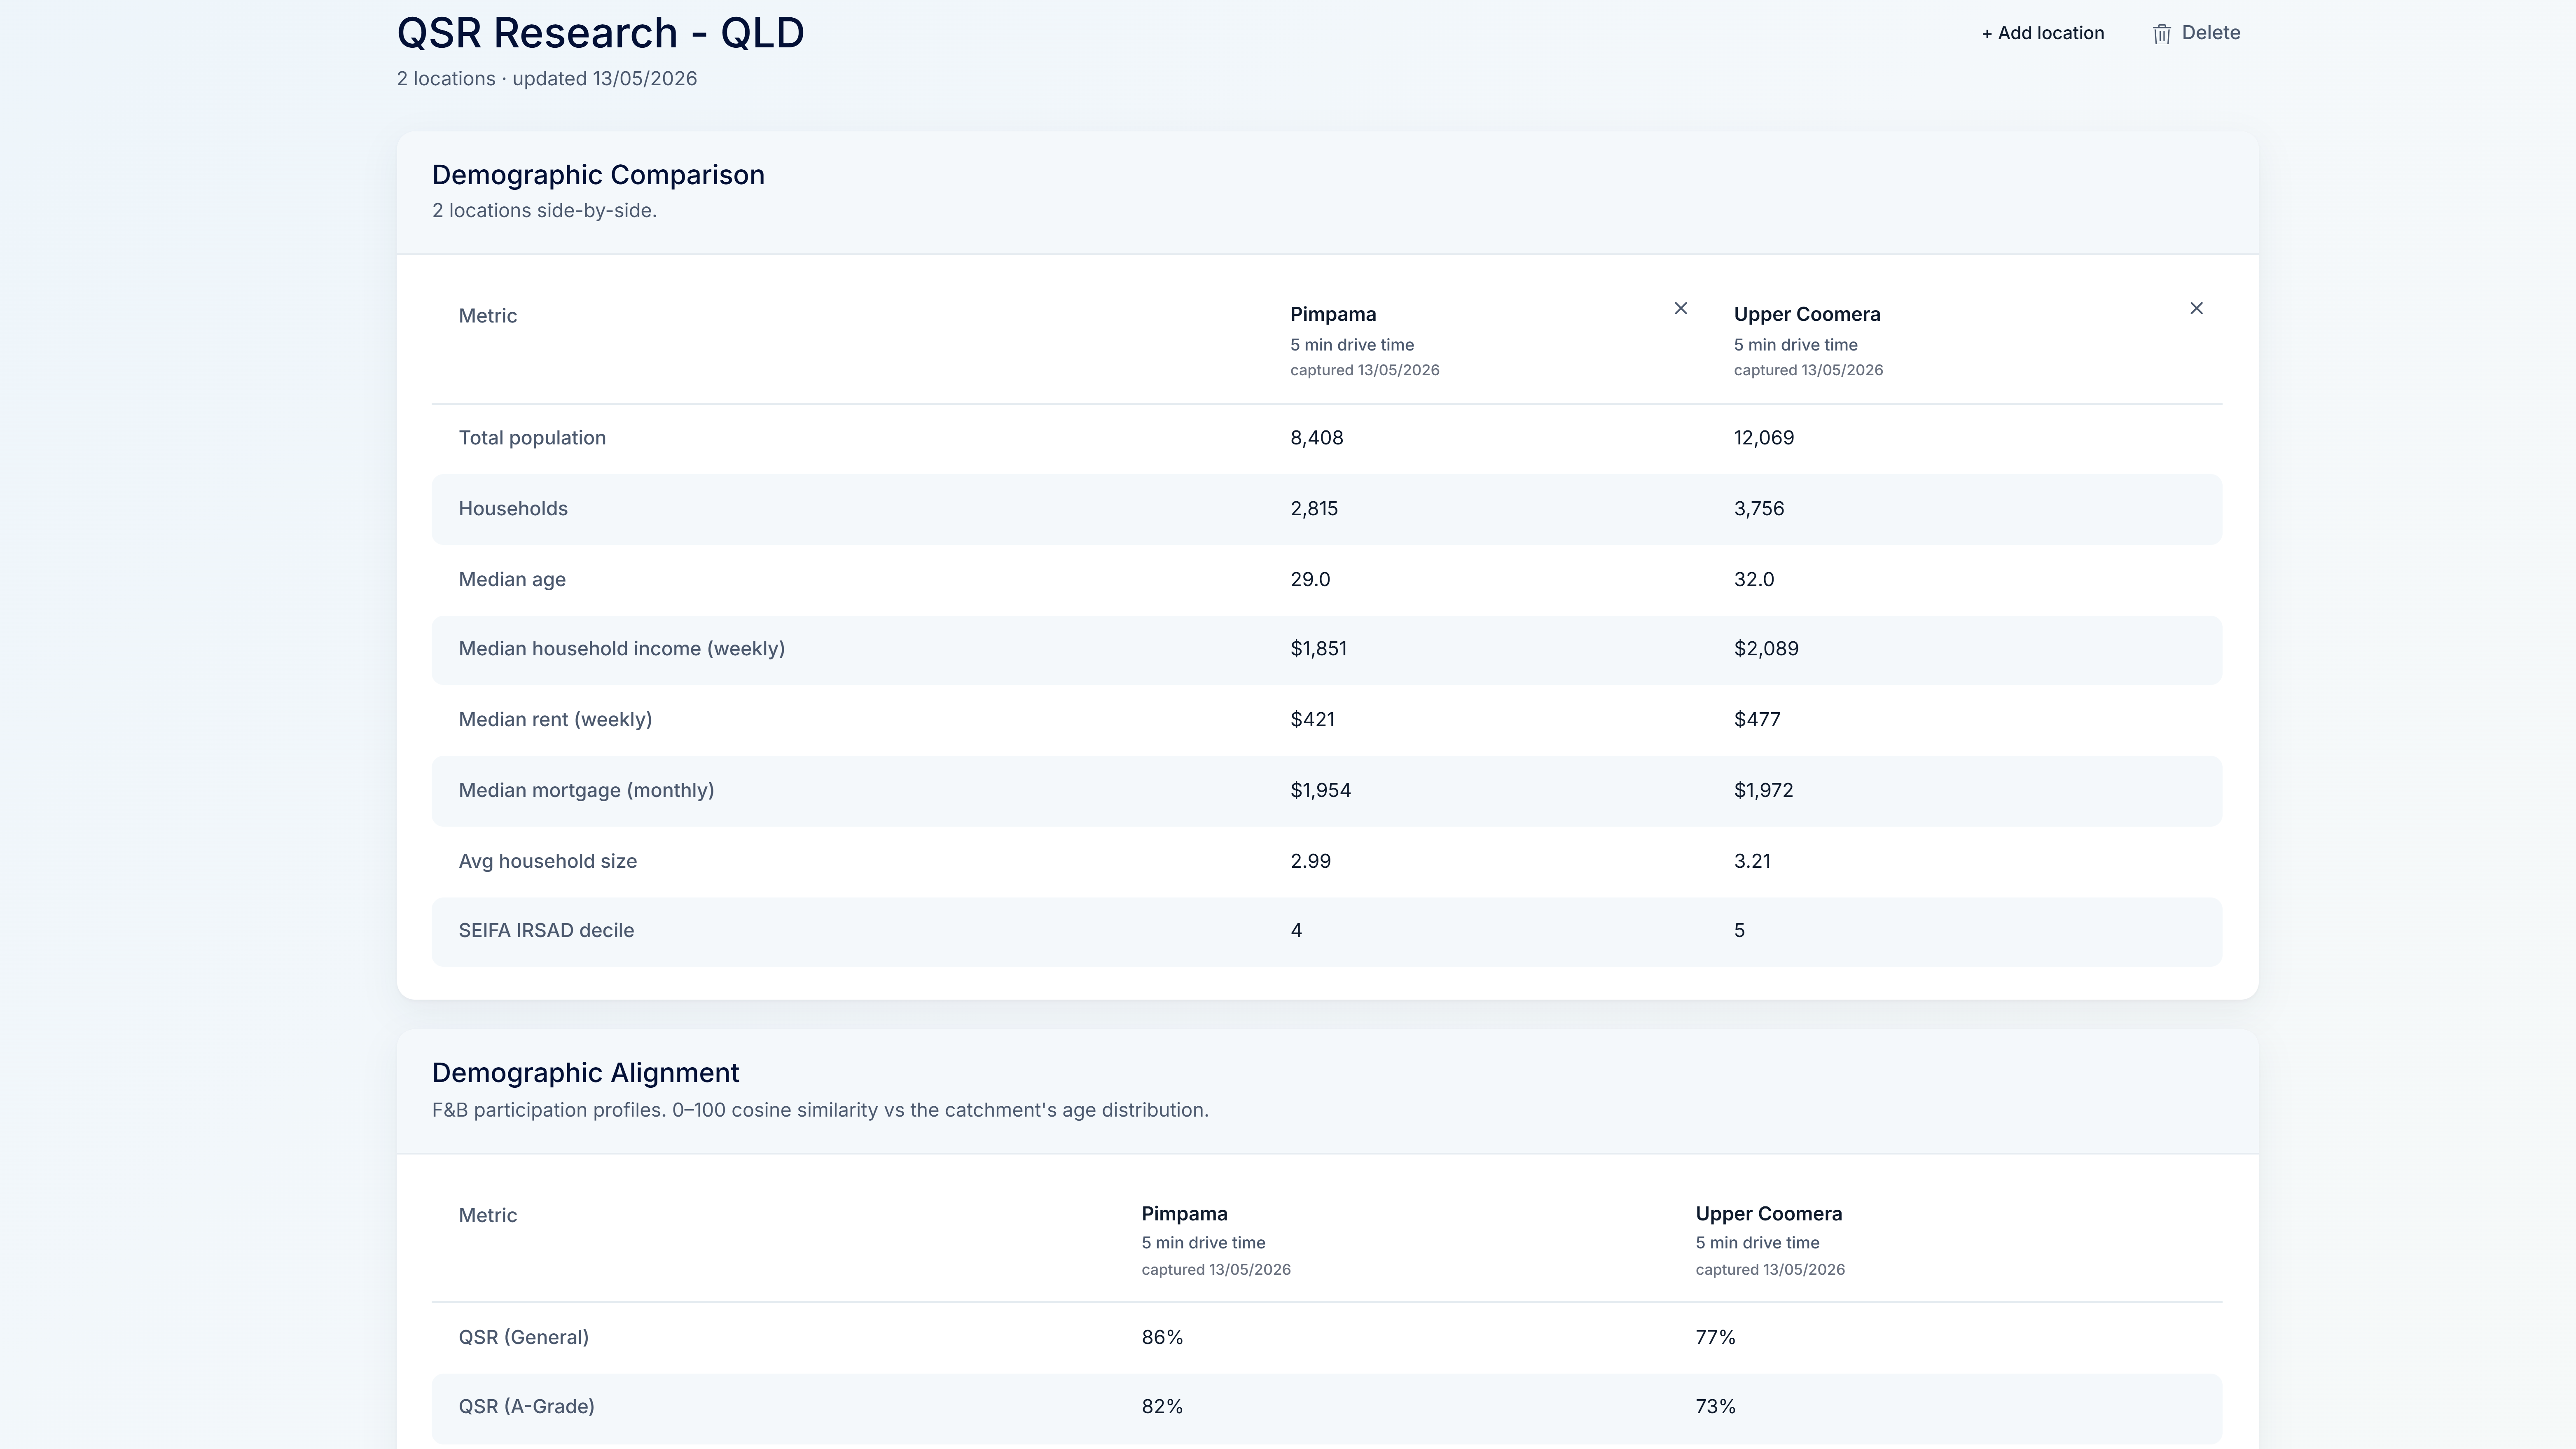Screen dimensions: 2576x1449
Task: Click the Demographic Comparison heading
Action: 598,175
